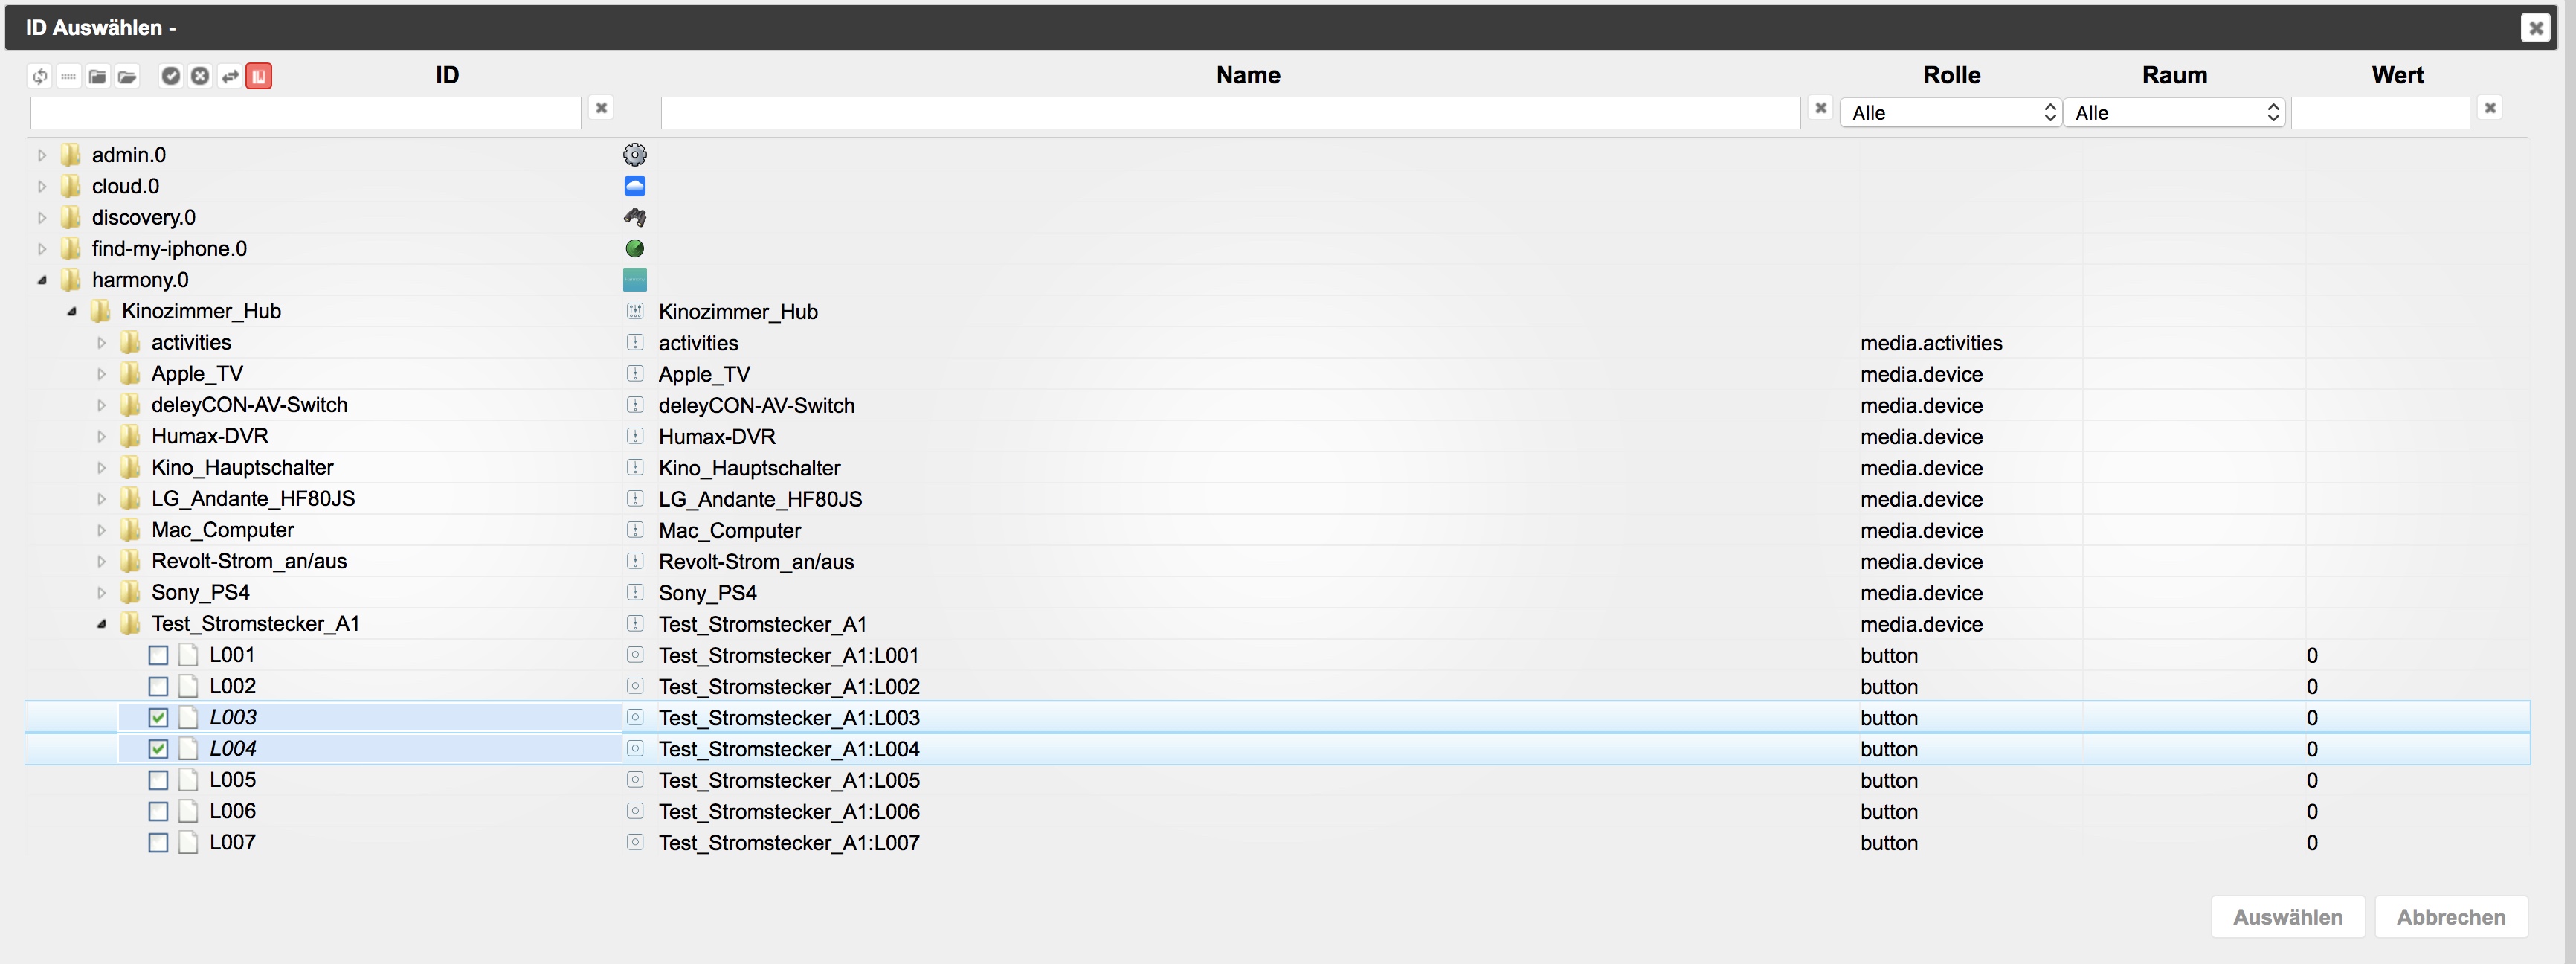Select the Sony_PS4 tree row
Image resolution: width=2576 pixels, height=964 pixels.
click(x=200, y=592)
